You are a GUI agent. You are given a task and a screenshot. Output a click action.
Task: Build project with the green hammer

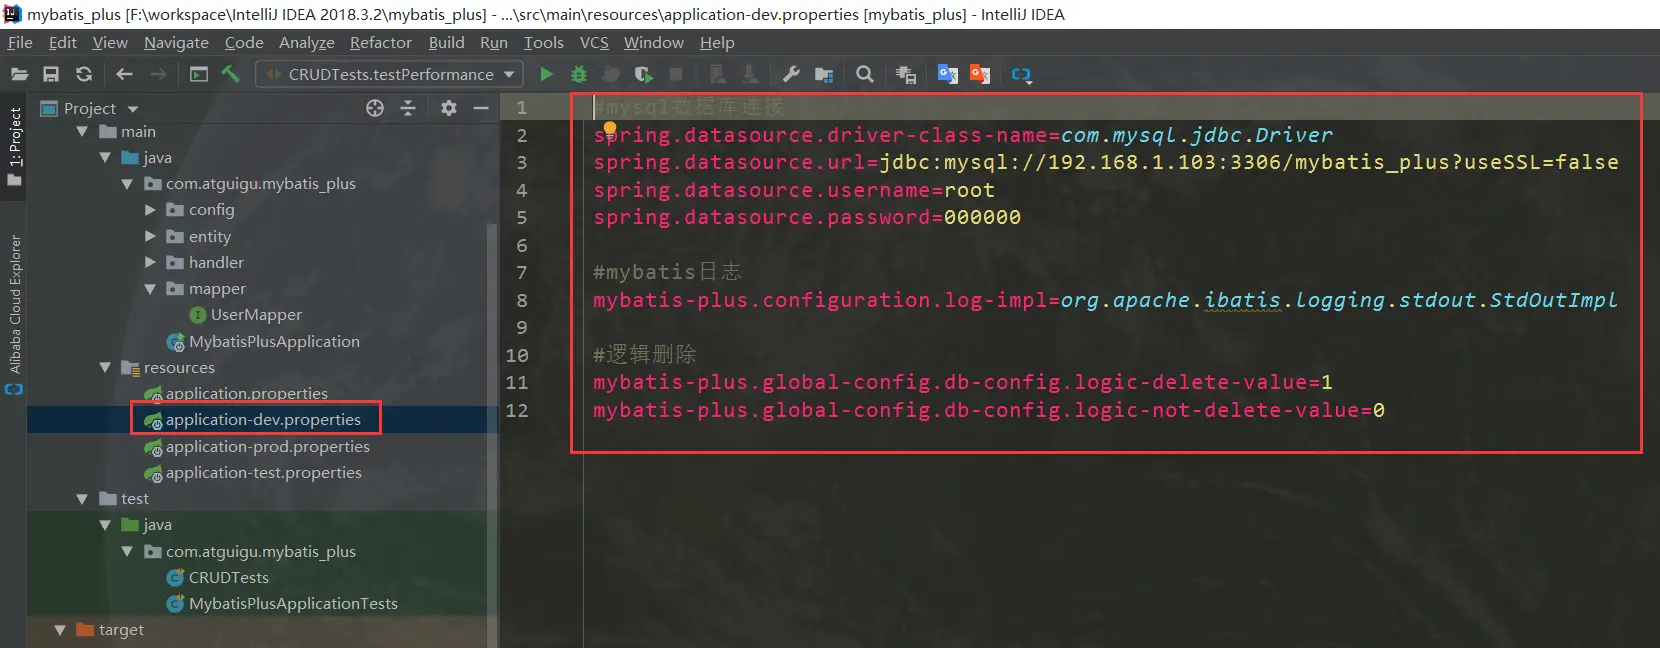[231, 74]
